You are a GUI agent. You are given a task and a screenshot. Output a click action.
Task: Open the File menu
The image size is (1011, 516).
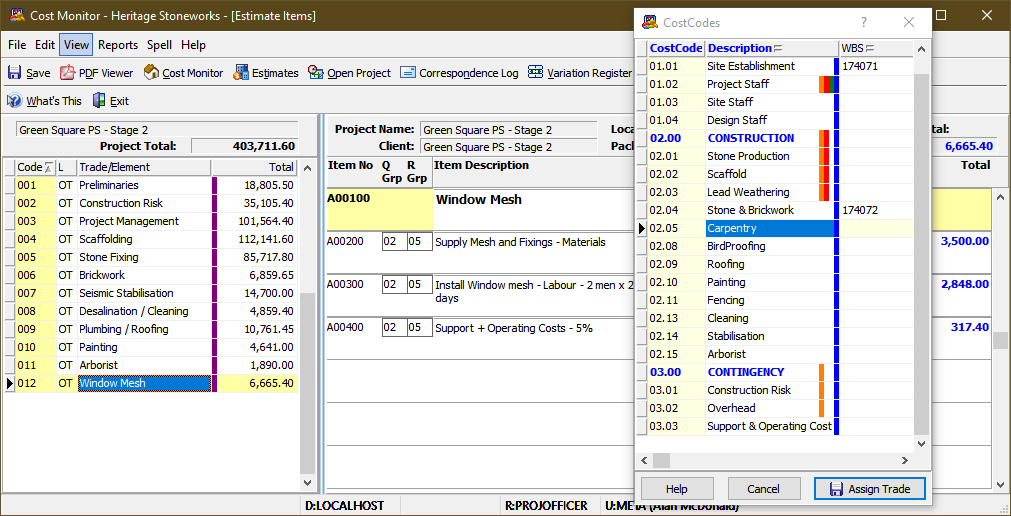[x=17, y=45]
